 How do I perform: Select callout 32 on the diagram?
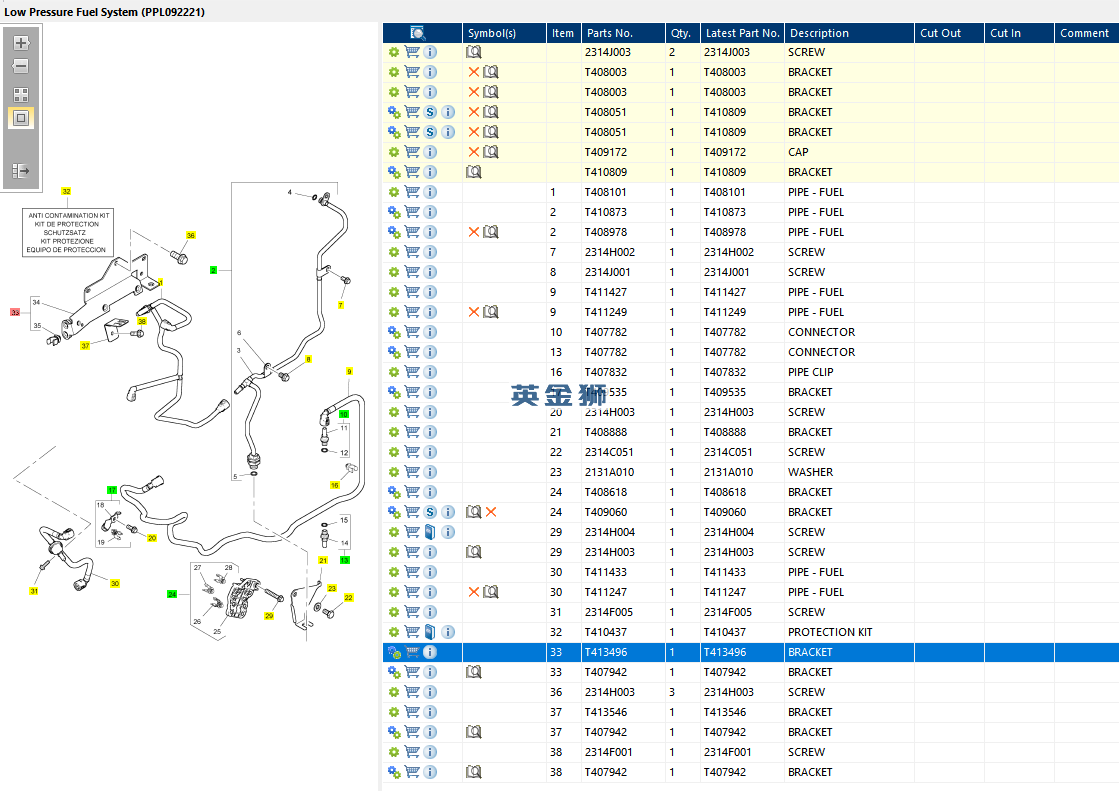[x=67, y=190]
